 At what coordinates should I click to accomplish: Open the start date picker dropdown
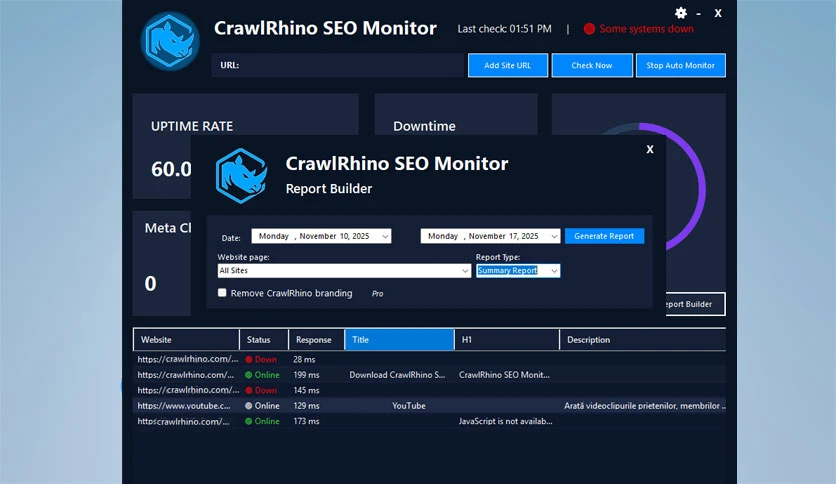point(385,236)
